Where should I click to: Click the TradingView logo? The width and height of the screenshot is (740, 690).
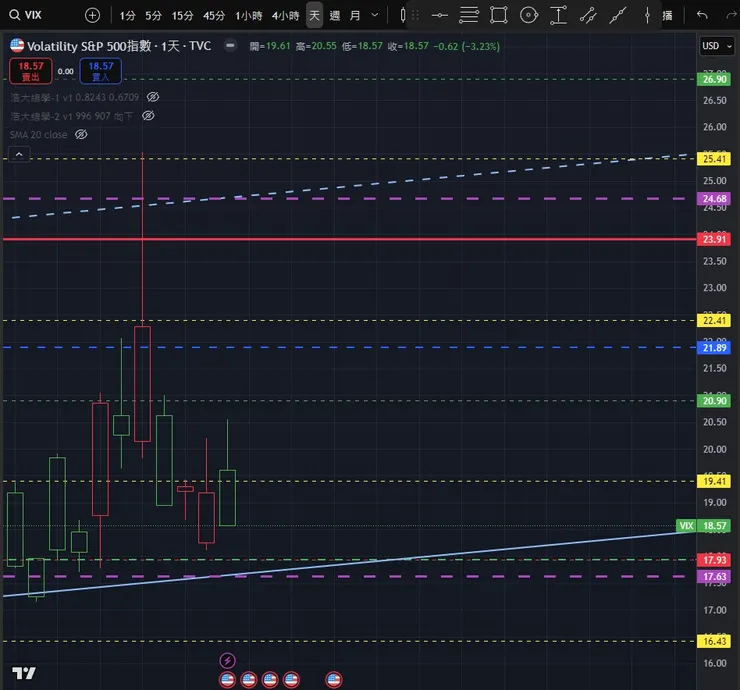[x=24, y=673]
